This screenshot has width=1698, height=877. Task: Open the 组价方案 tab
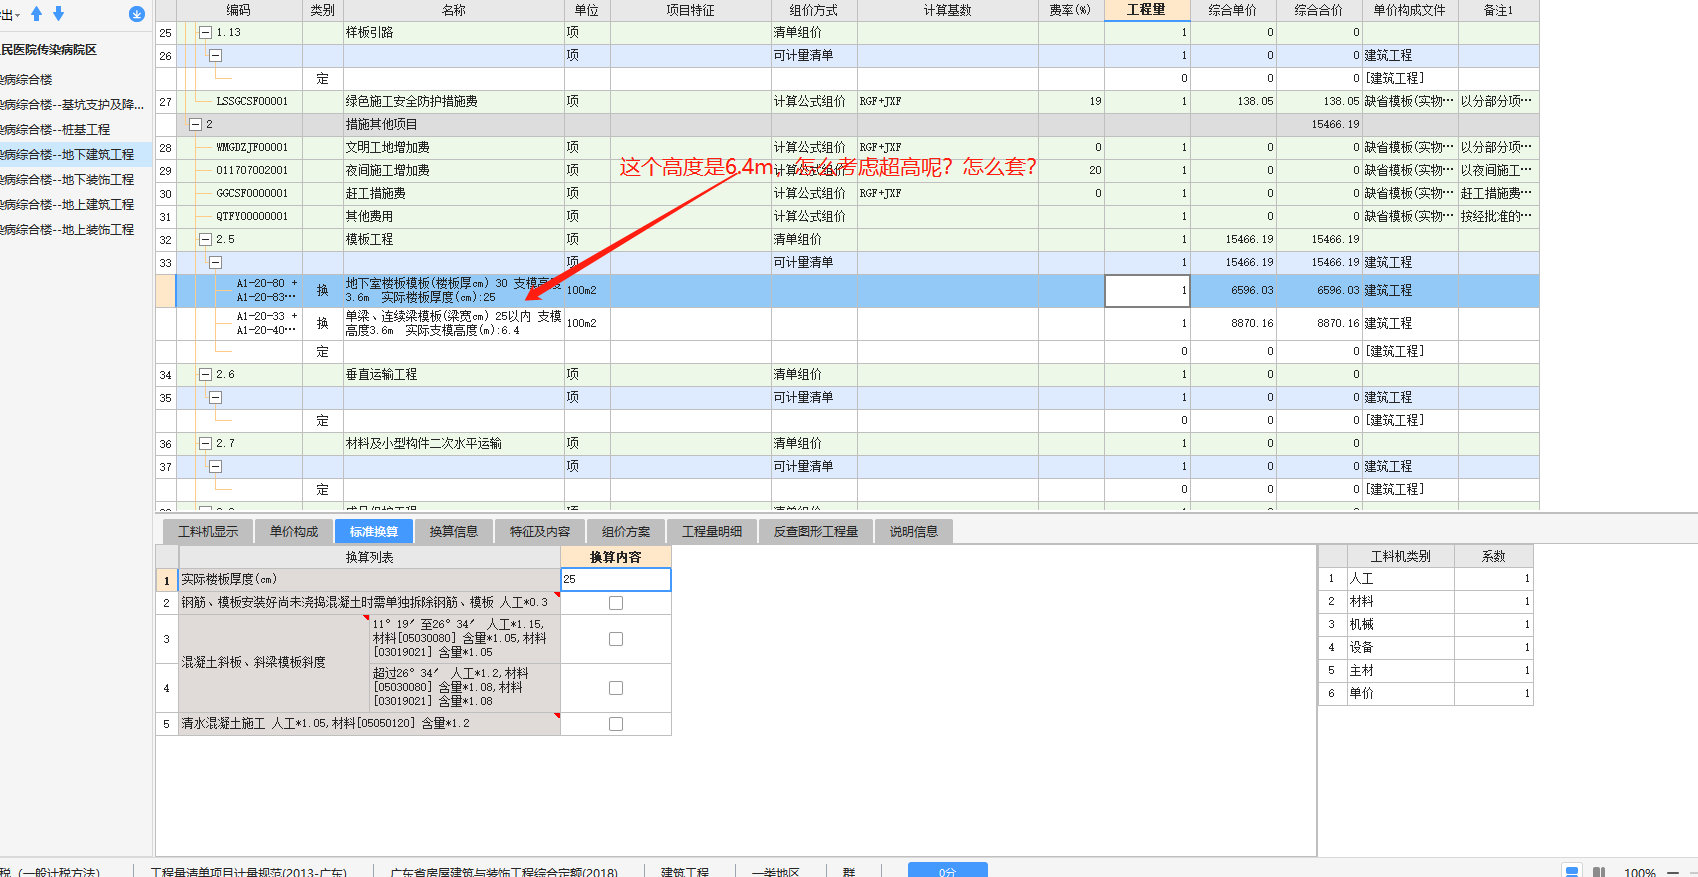point(626,531)
